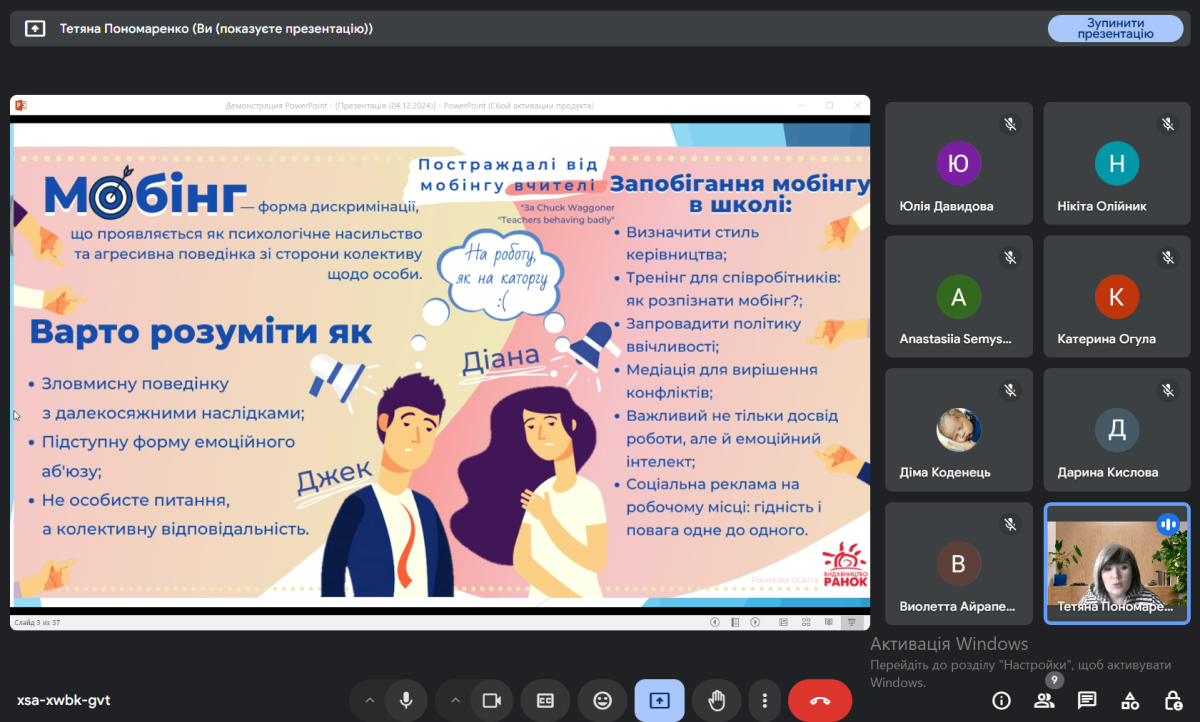Open audio settings chevron beside microphone

370,700
